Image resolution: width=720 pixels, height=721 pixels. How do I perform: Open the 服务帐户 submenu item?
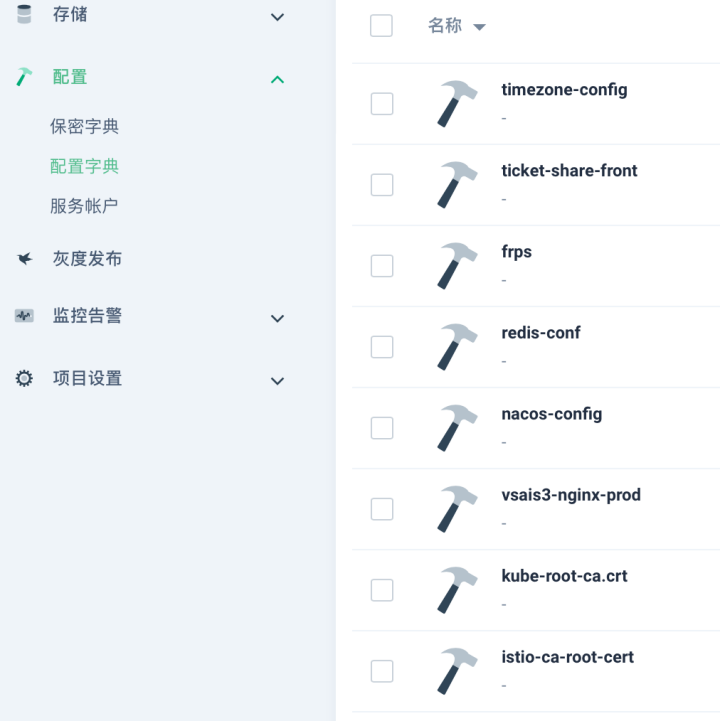84,206
